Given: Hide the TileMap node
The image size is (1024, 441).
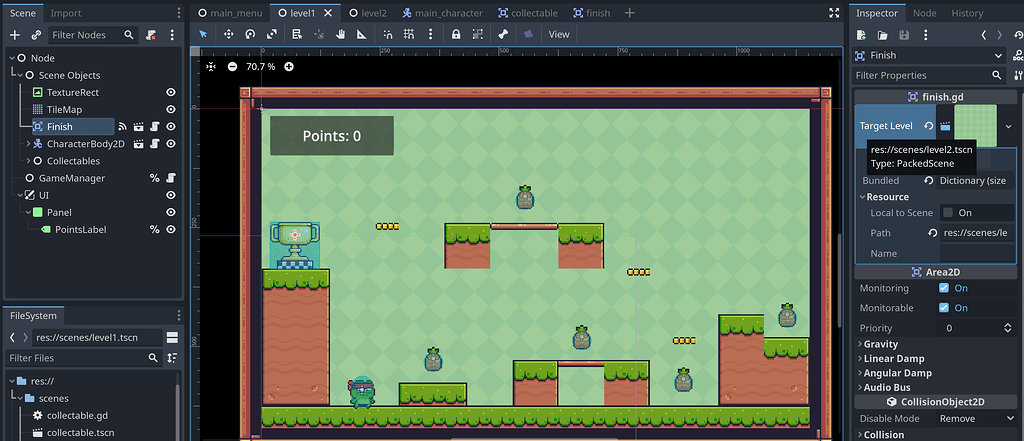Looking at the screenshot, I should (170, 110).
